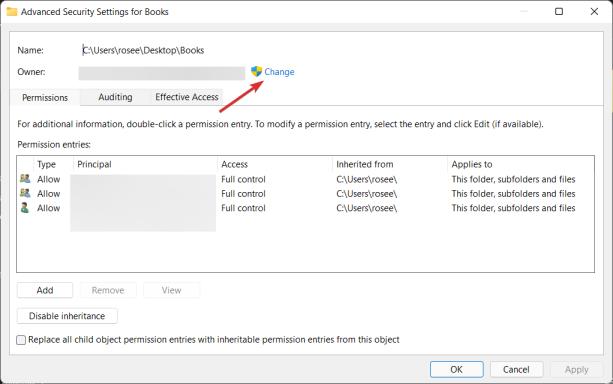This screenshot has height=384, width=613.
Task: Click the Change owner link
Action: (279, 72)
